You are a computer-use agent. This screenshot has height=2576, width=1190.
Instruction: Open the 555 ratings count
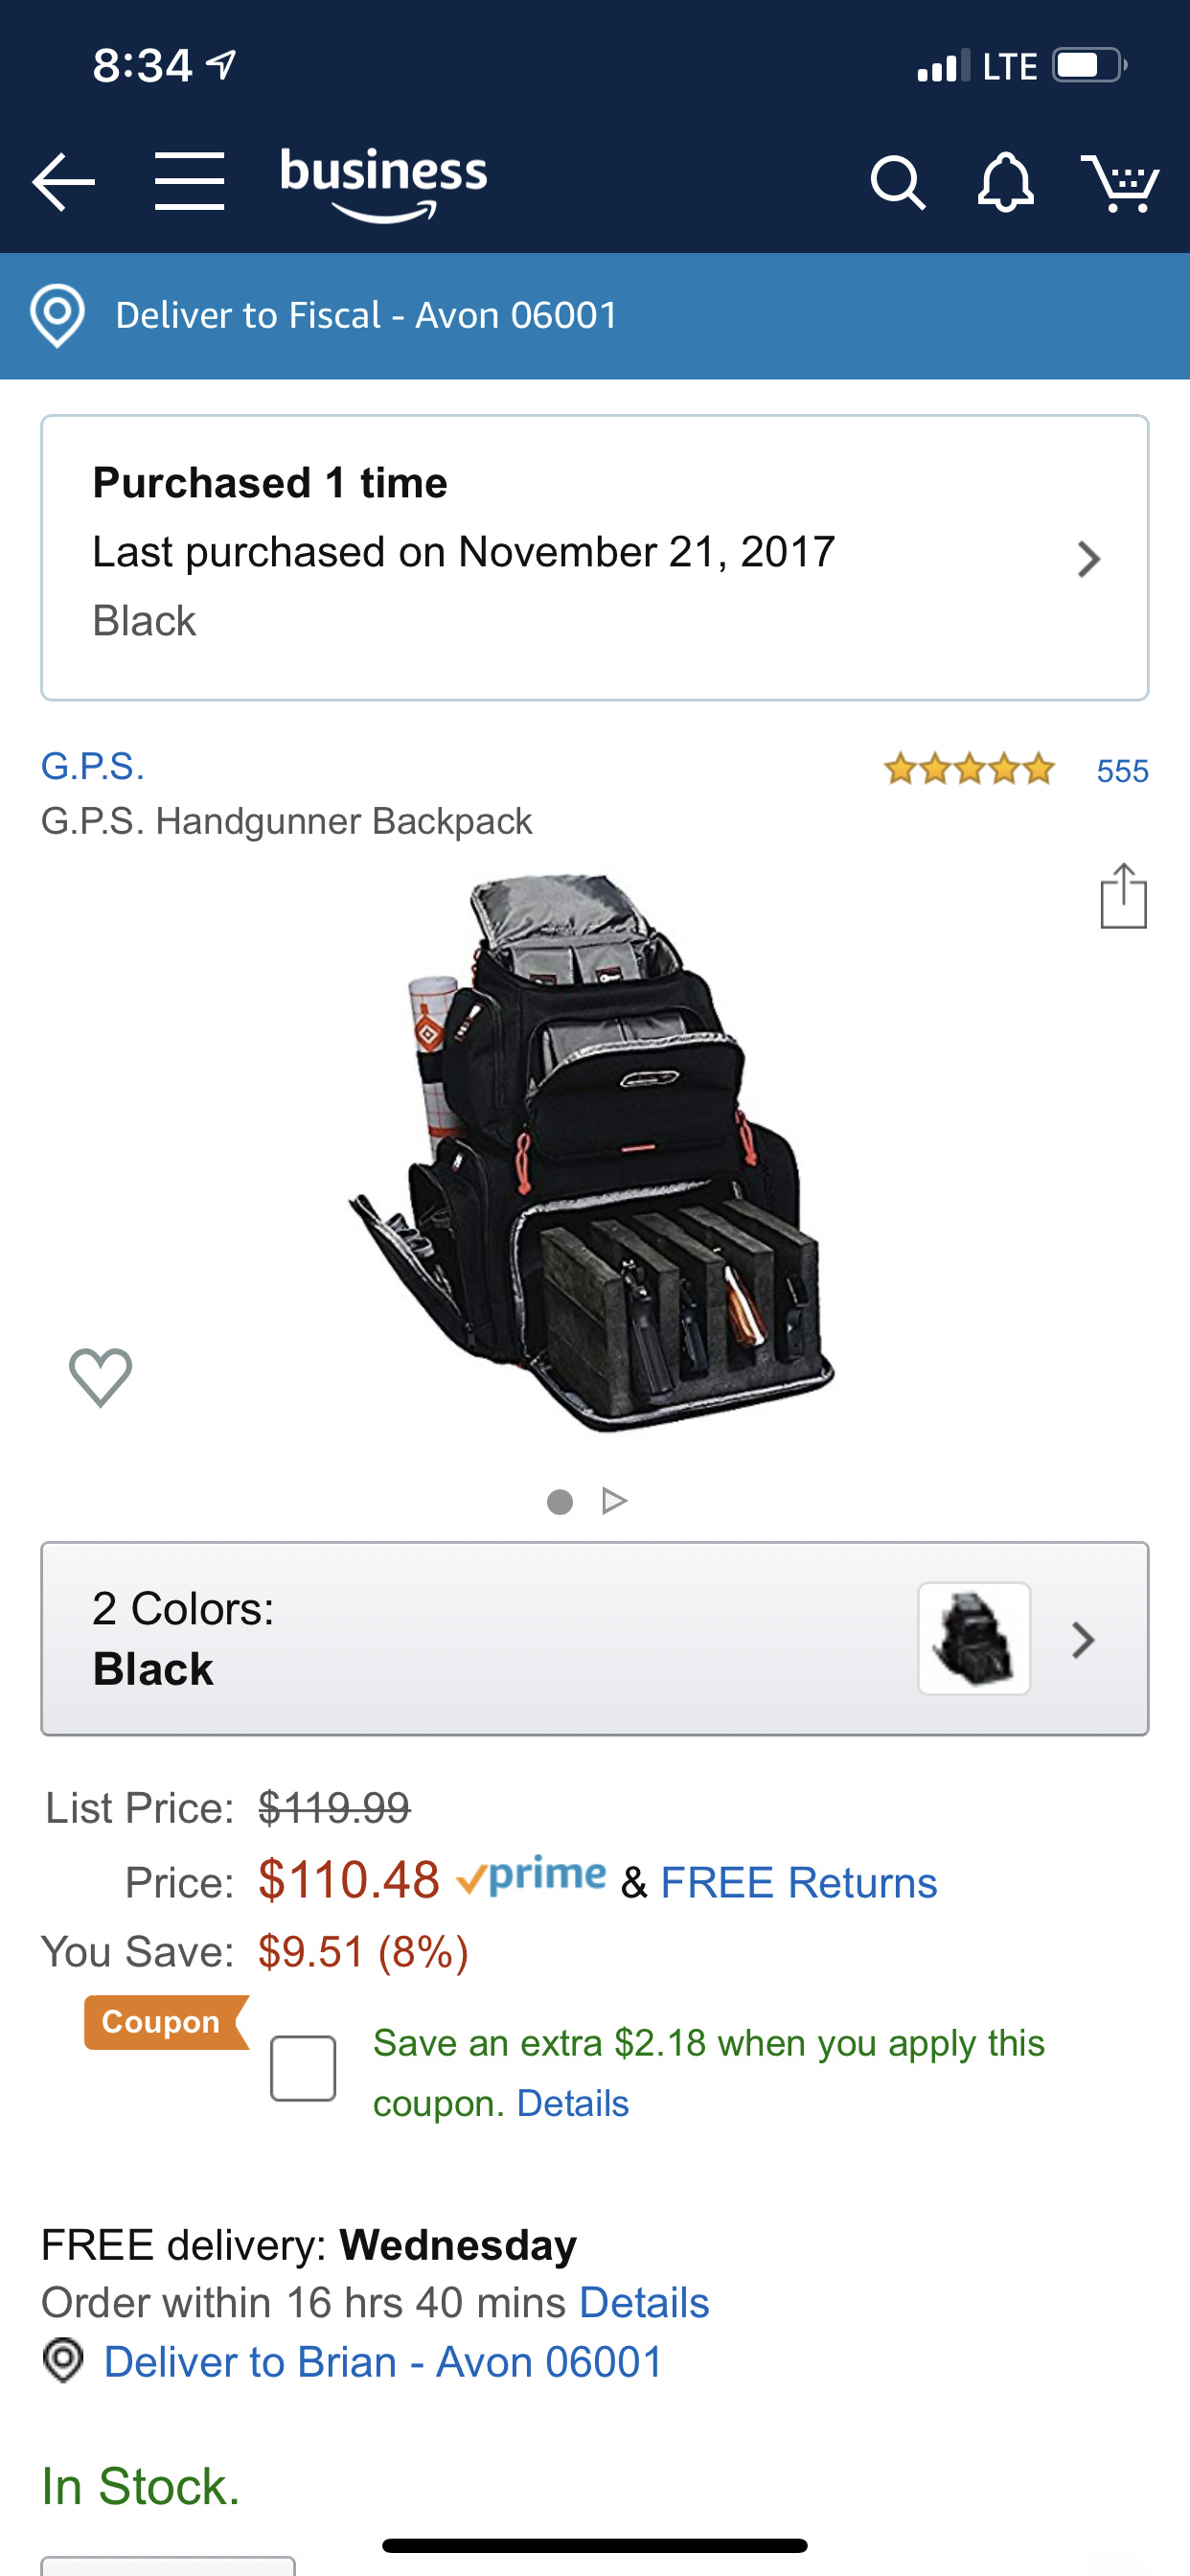(x=1122, y=771)
